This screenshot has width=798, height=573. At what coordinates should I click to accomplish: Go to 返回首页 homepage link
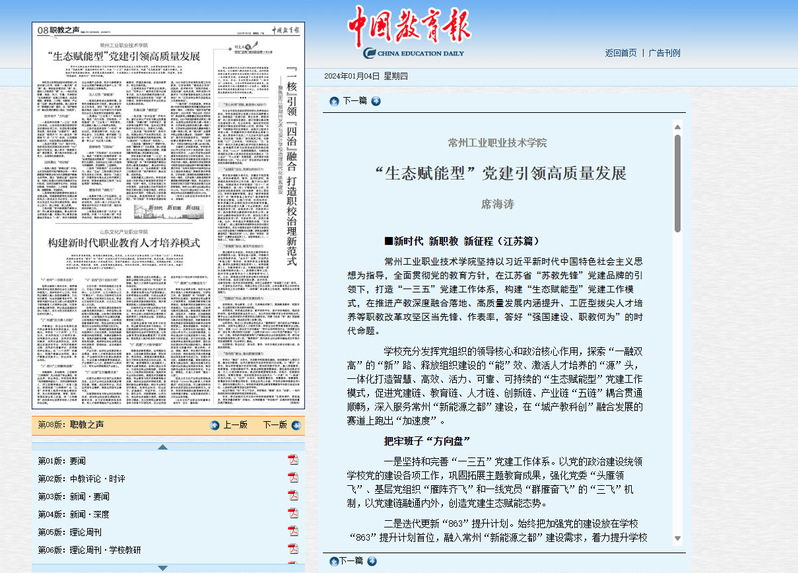[620, 52]
